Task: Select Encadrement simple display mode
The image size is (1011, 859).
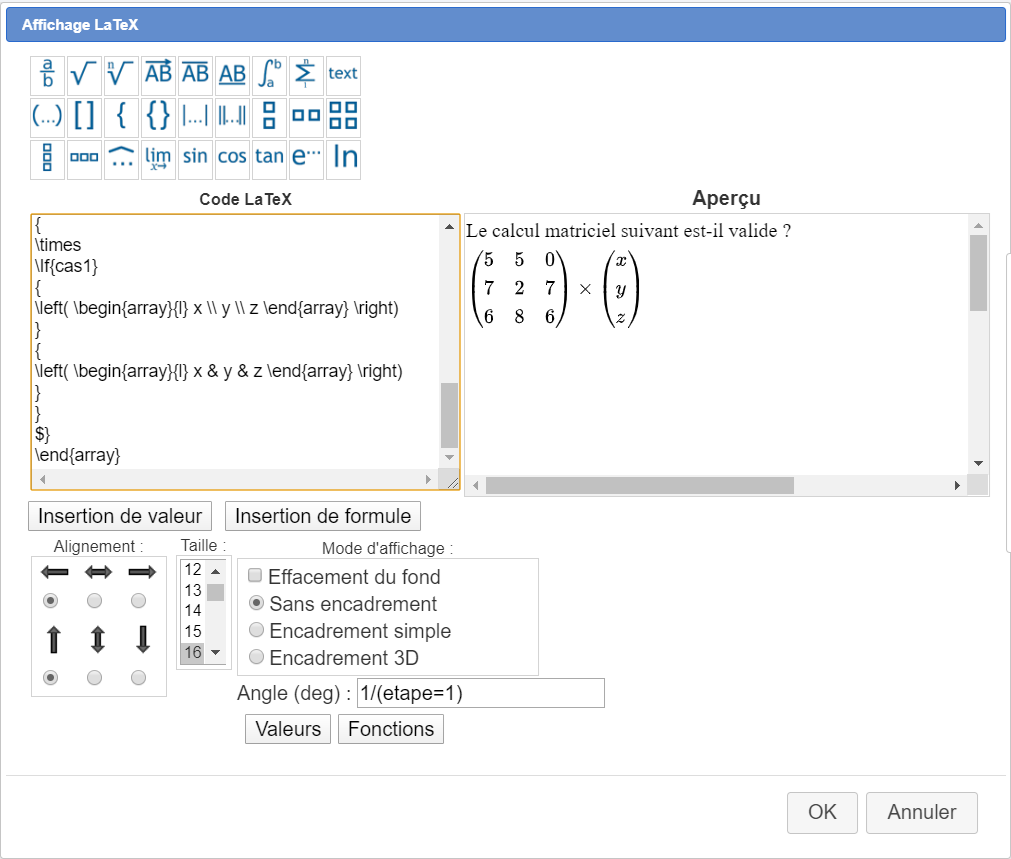Action: coord(256,631)
